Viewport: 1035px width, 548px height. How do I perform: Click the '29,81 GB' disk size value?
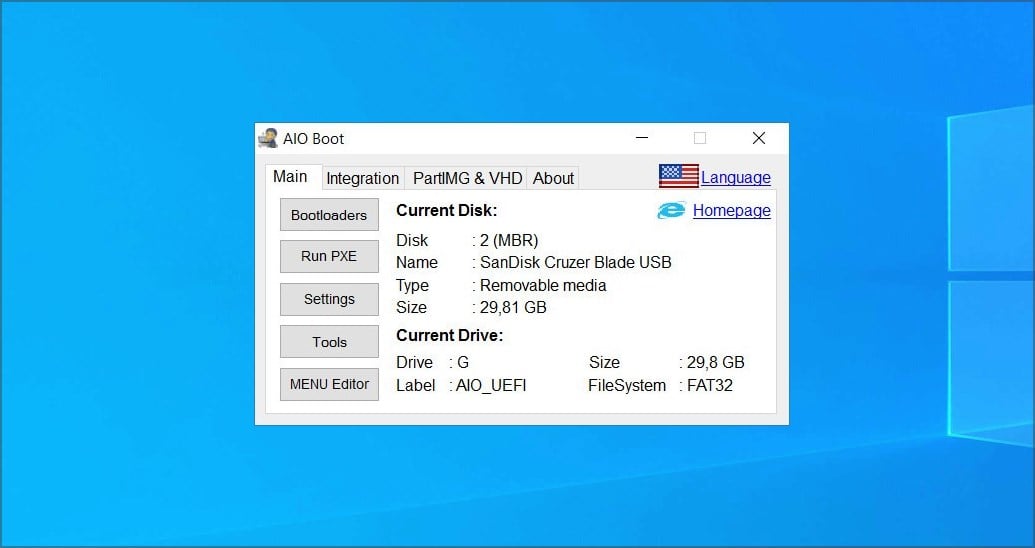click(x=513, y=308)
